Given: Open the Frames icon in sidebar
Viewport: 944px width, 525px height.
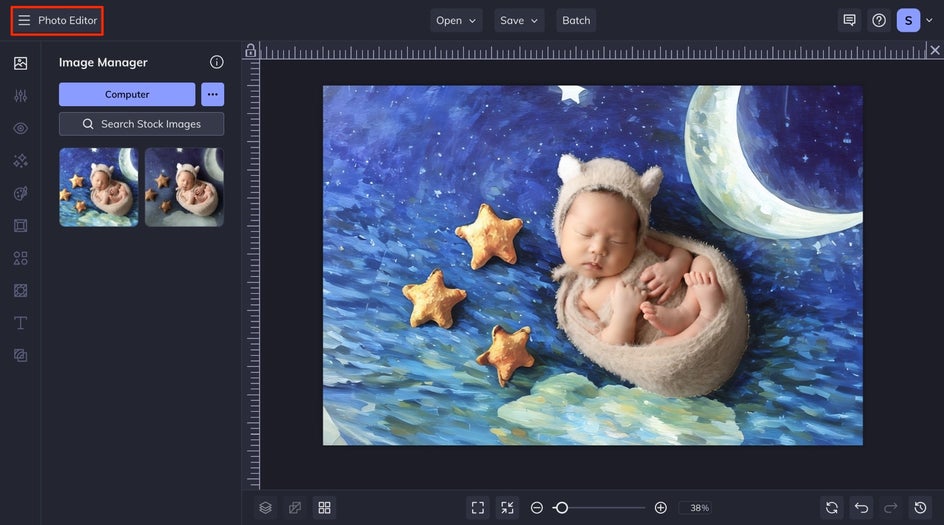Looking at the screenshot, I should tap(20, 226).
